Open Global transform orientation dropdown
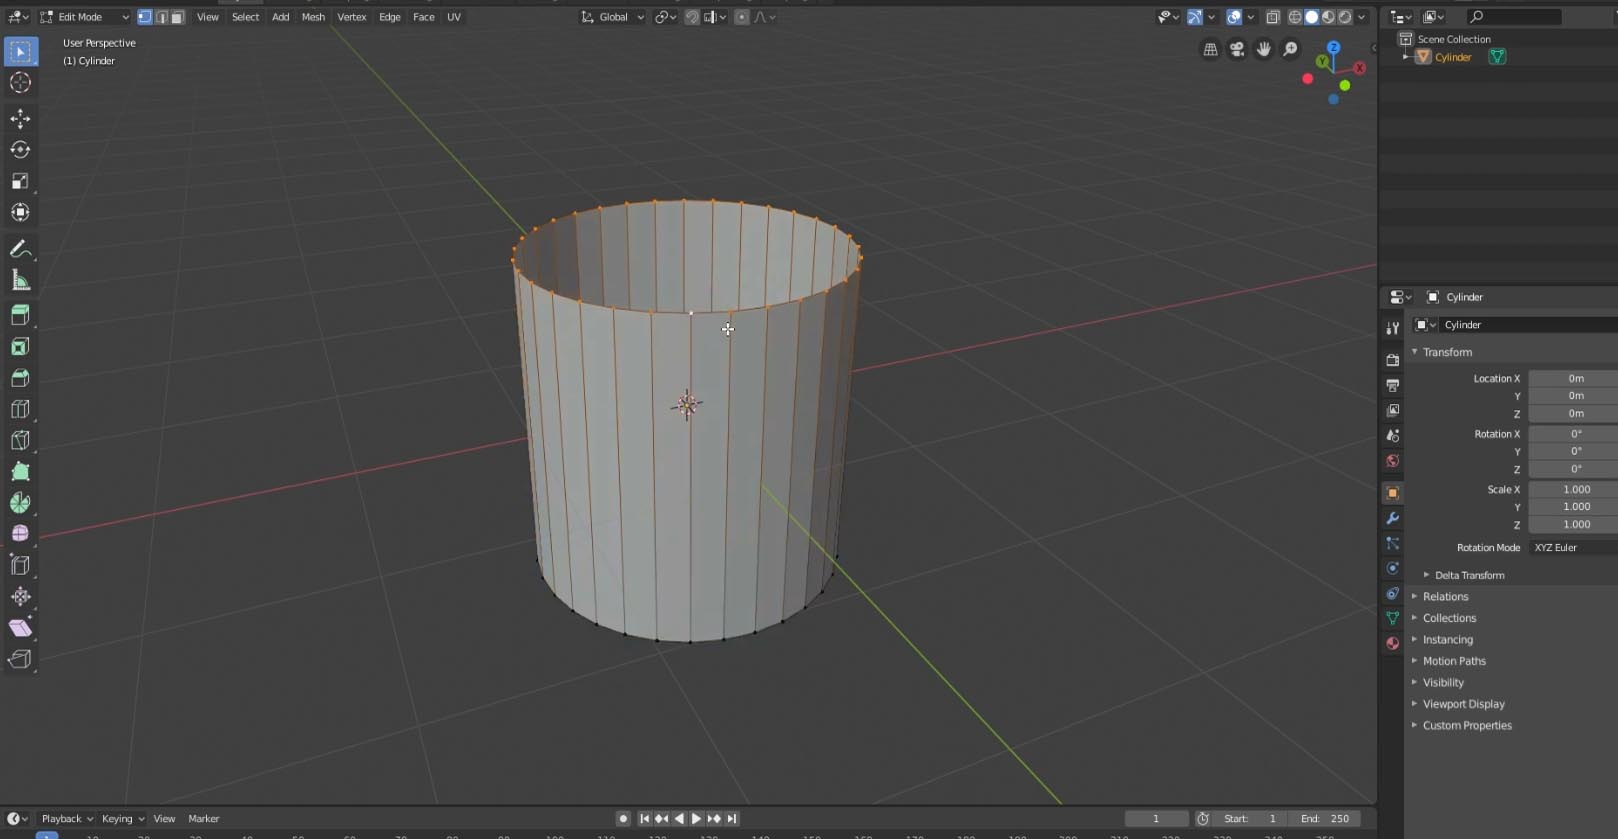This screenshot has height=839, width=1618. [x=613, y=17]
